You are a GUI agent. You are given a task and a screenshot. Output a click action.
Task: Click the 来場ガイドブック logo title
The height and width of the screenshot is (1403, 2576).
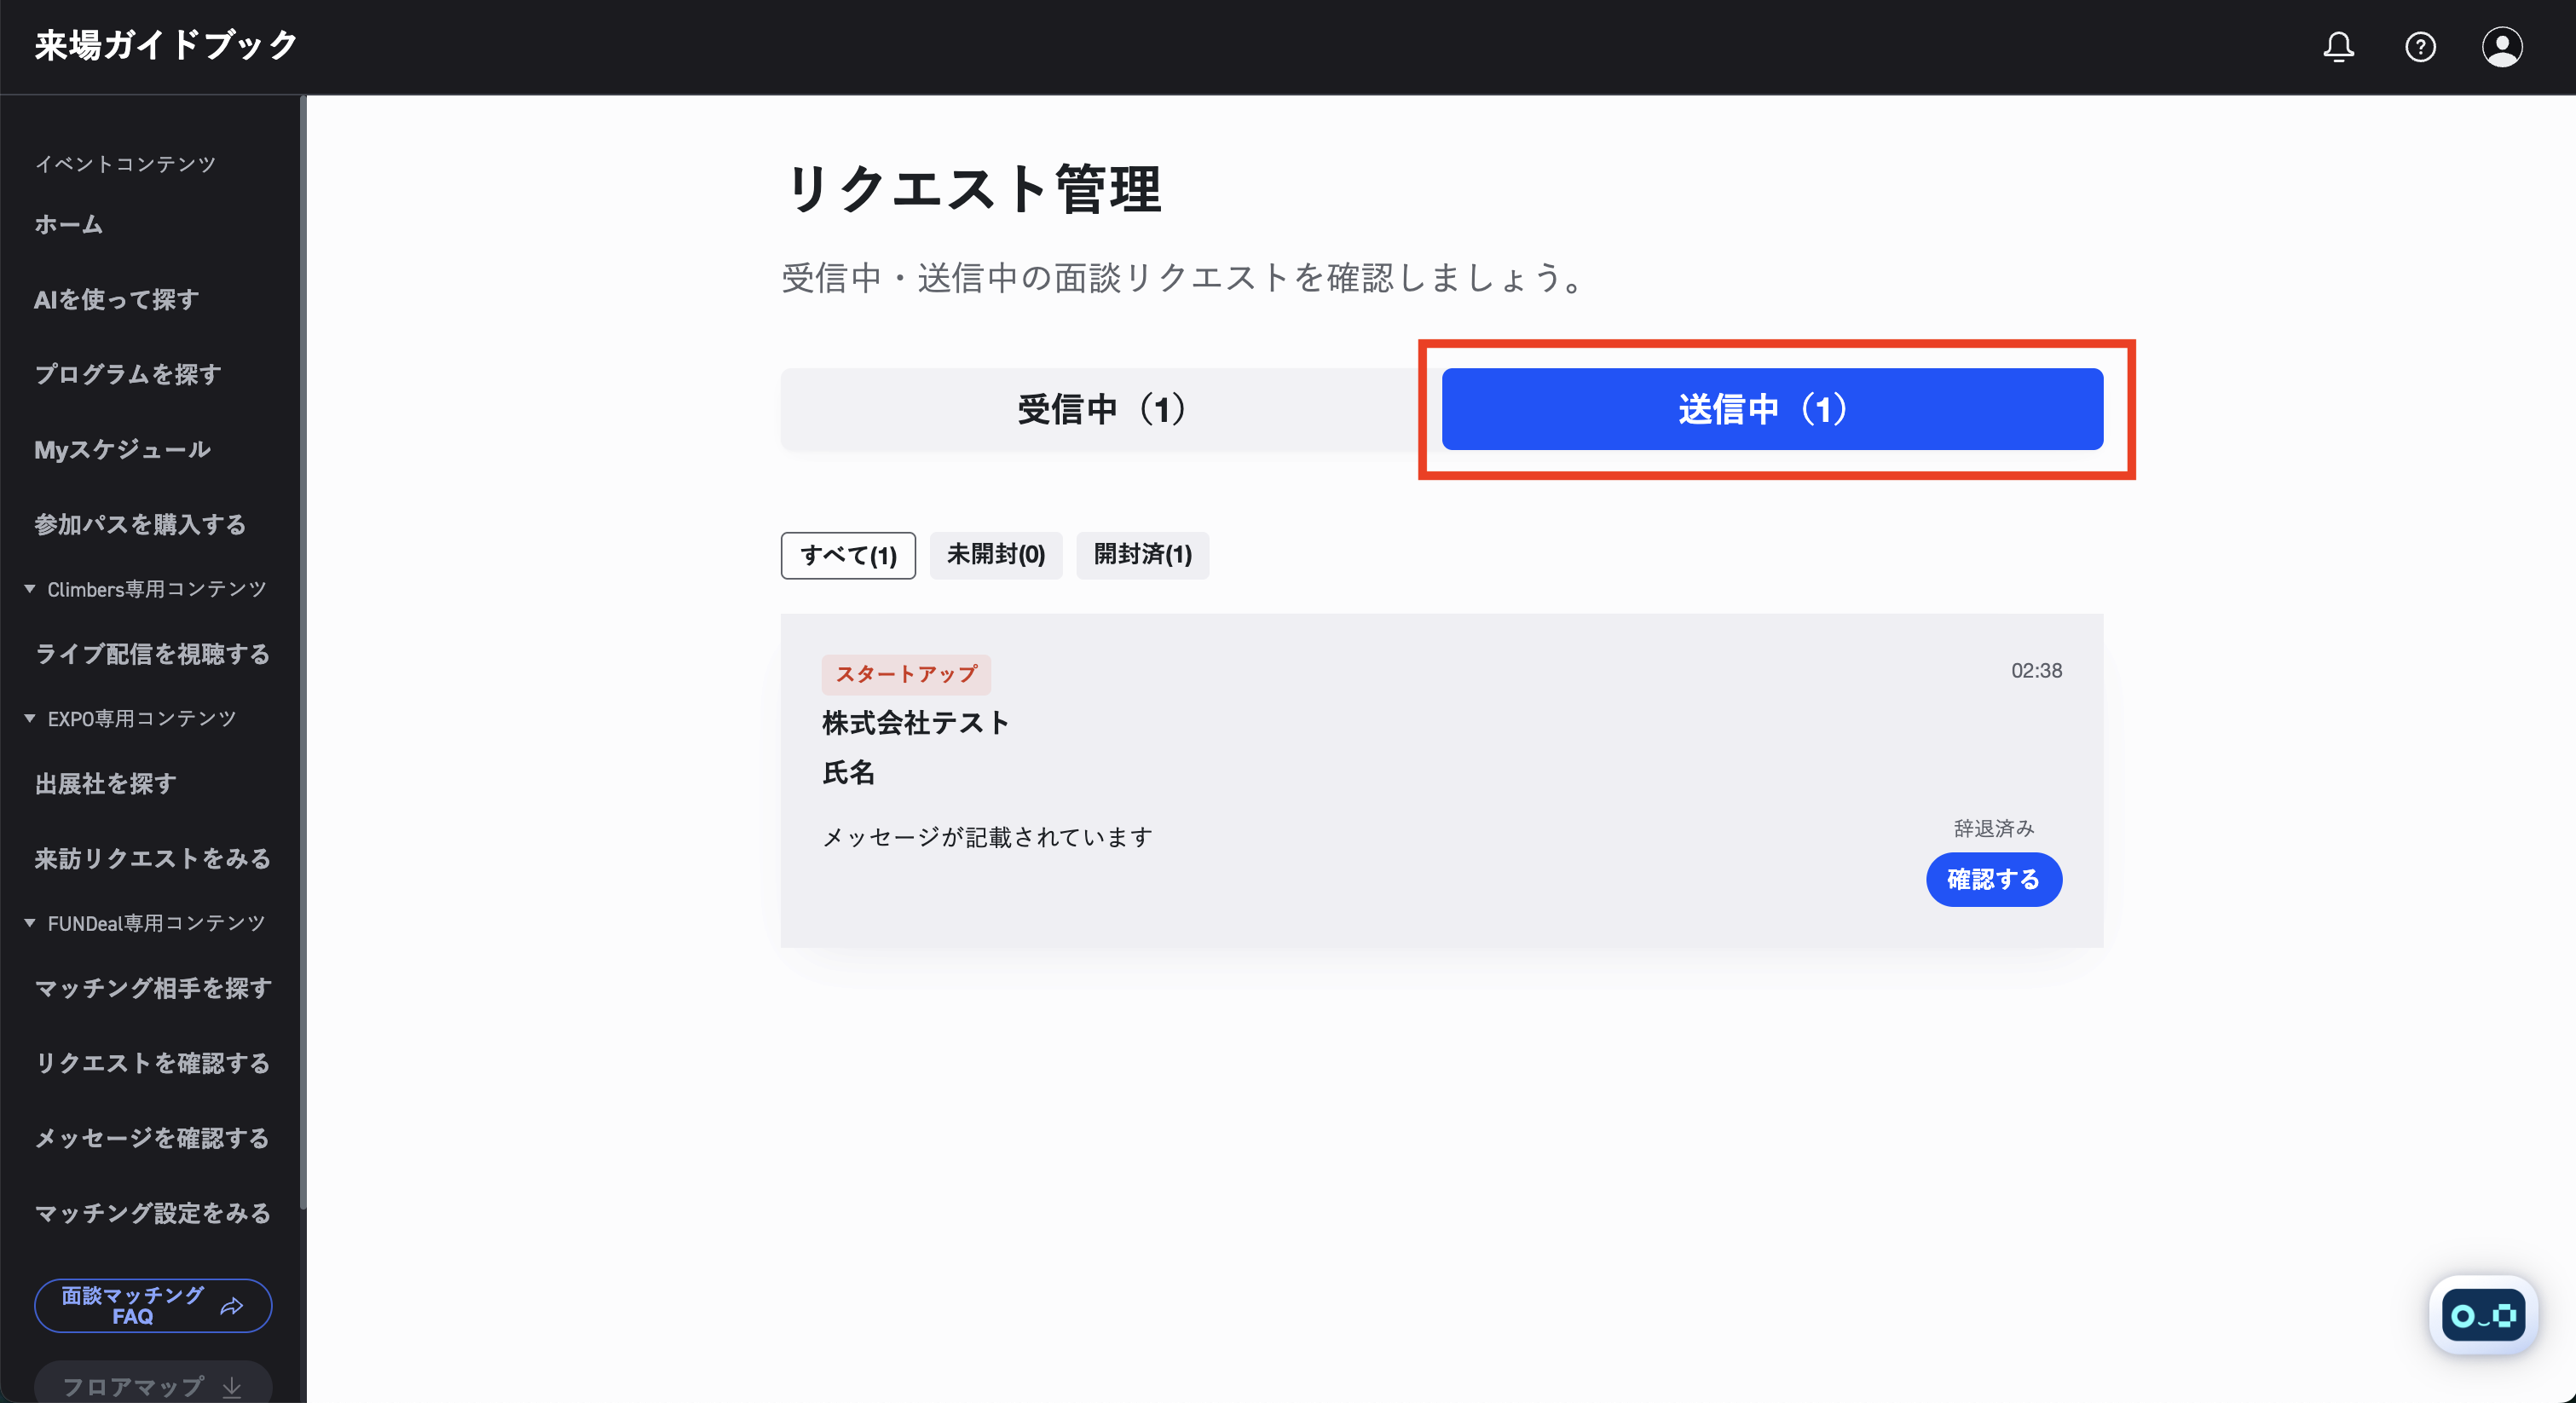coord(166,46)
